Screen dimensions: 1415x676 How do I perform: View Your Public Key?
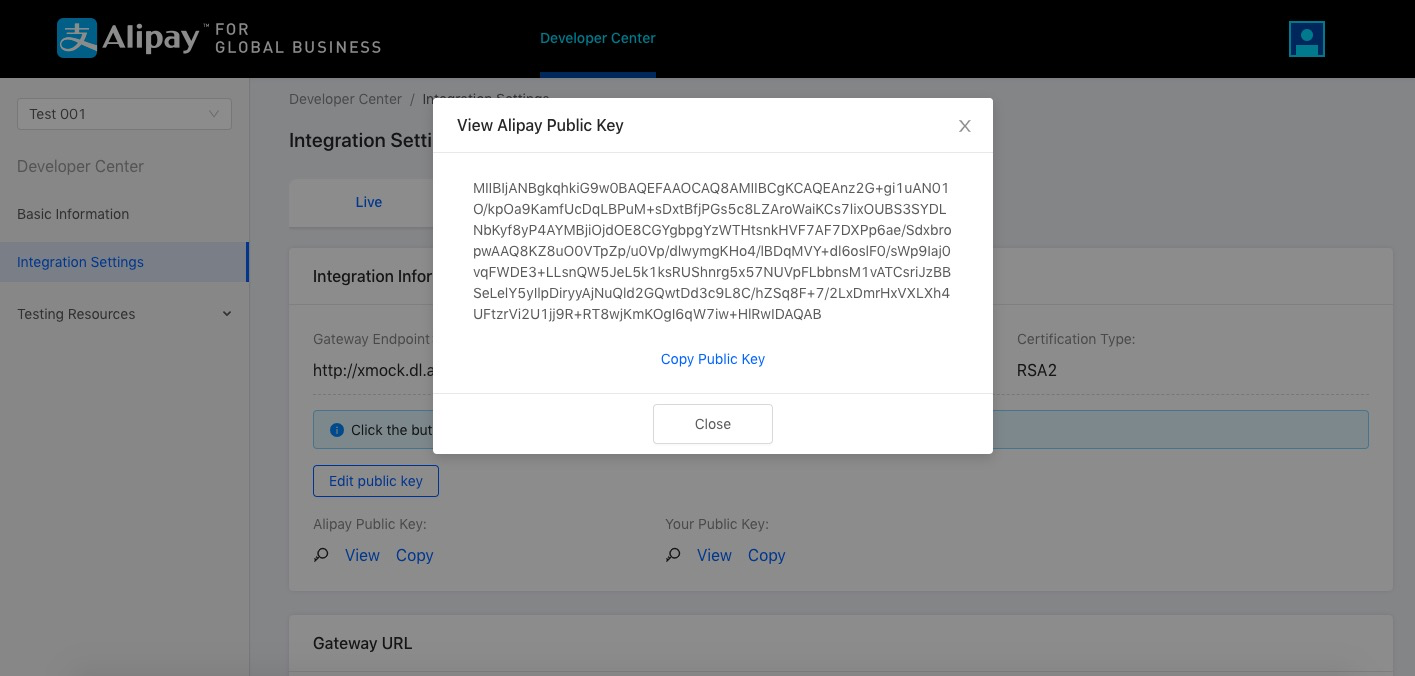pyautogui.click(x=714, y=555)
